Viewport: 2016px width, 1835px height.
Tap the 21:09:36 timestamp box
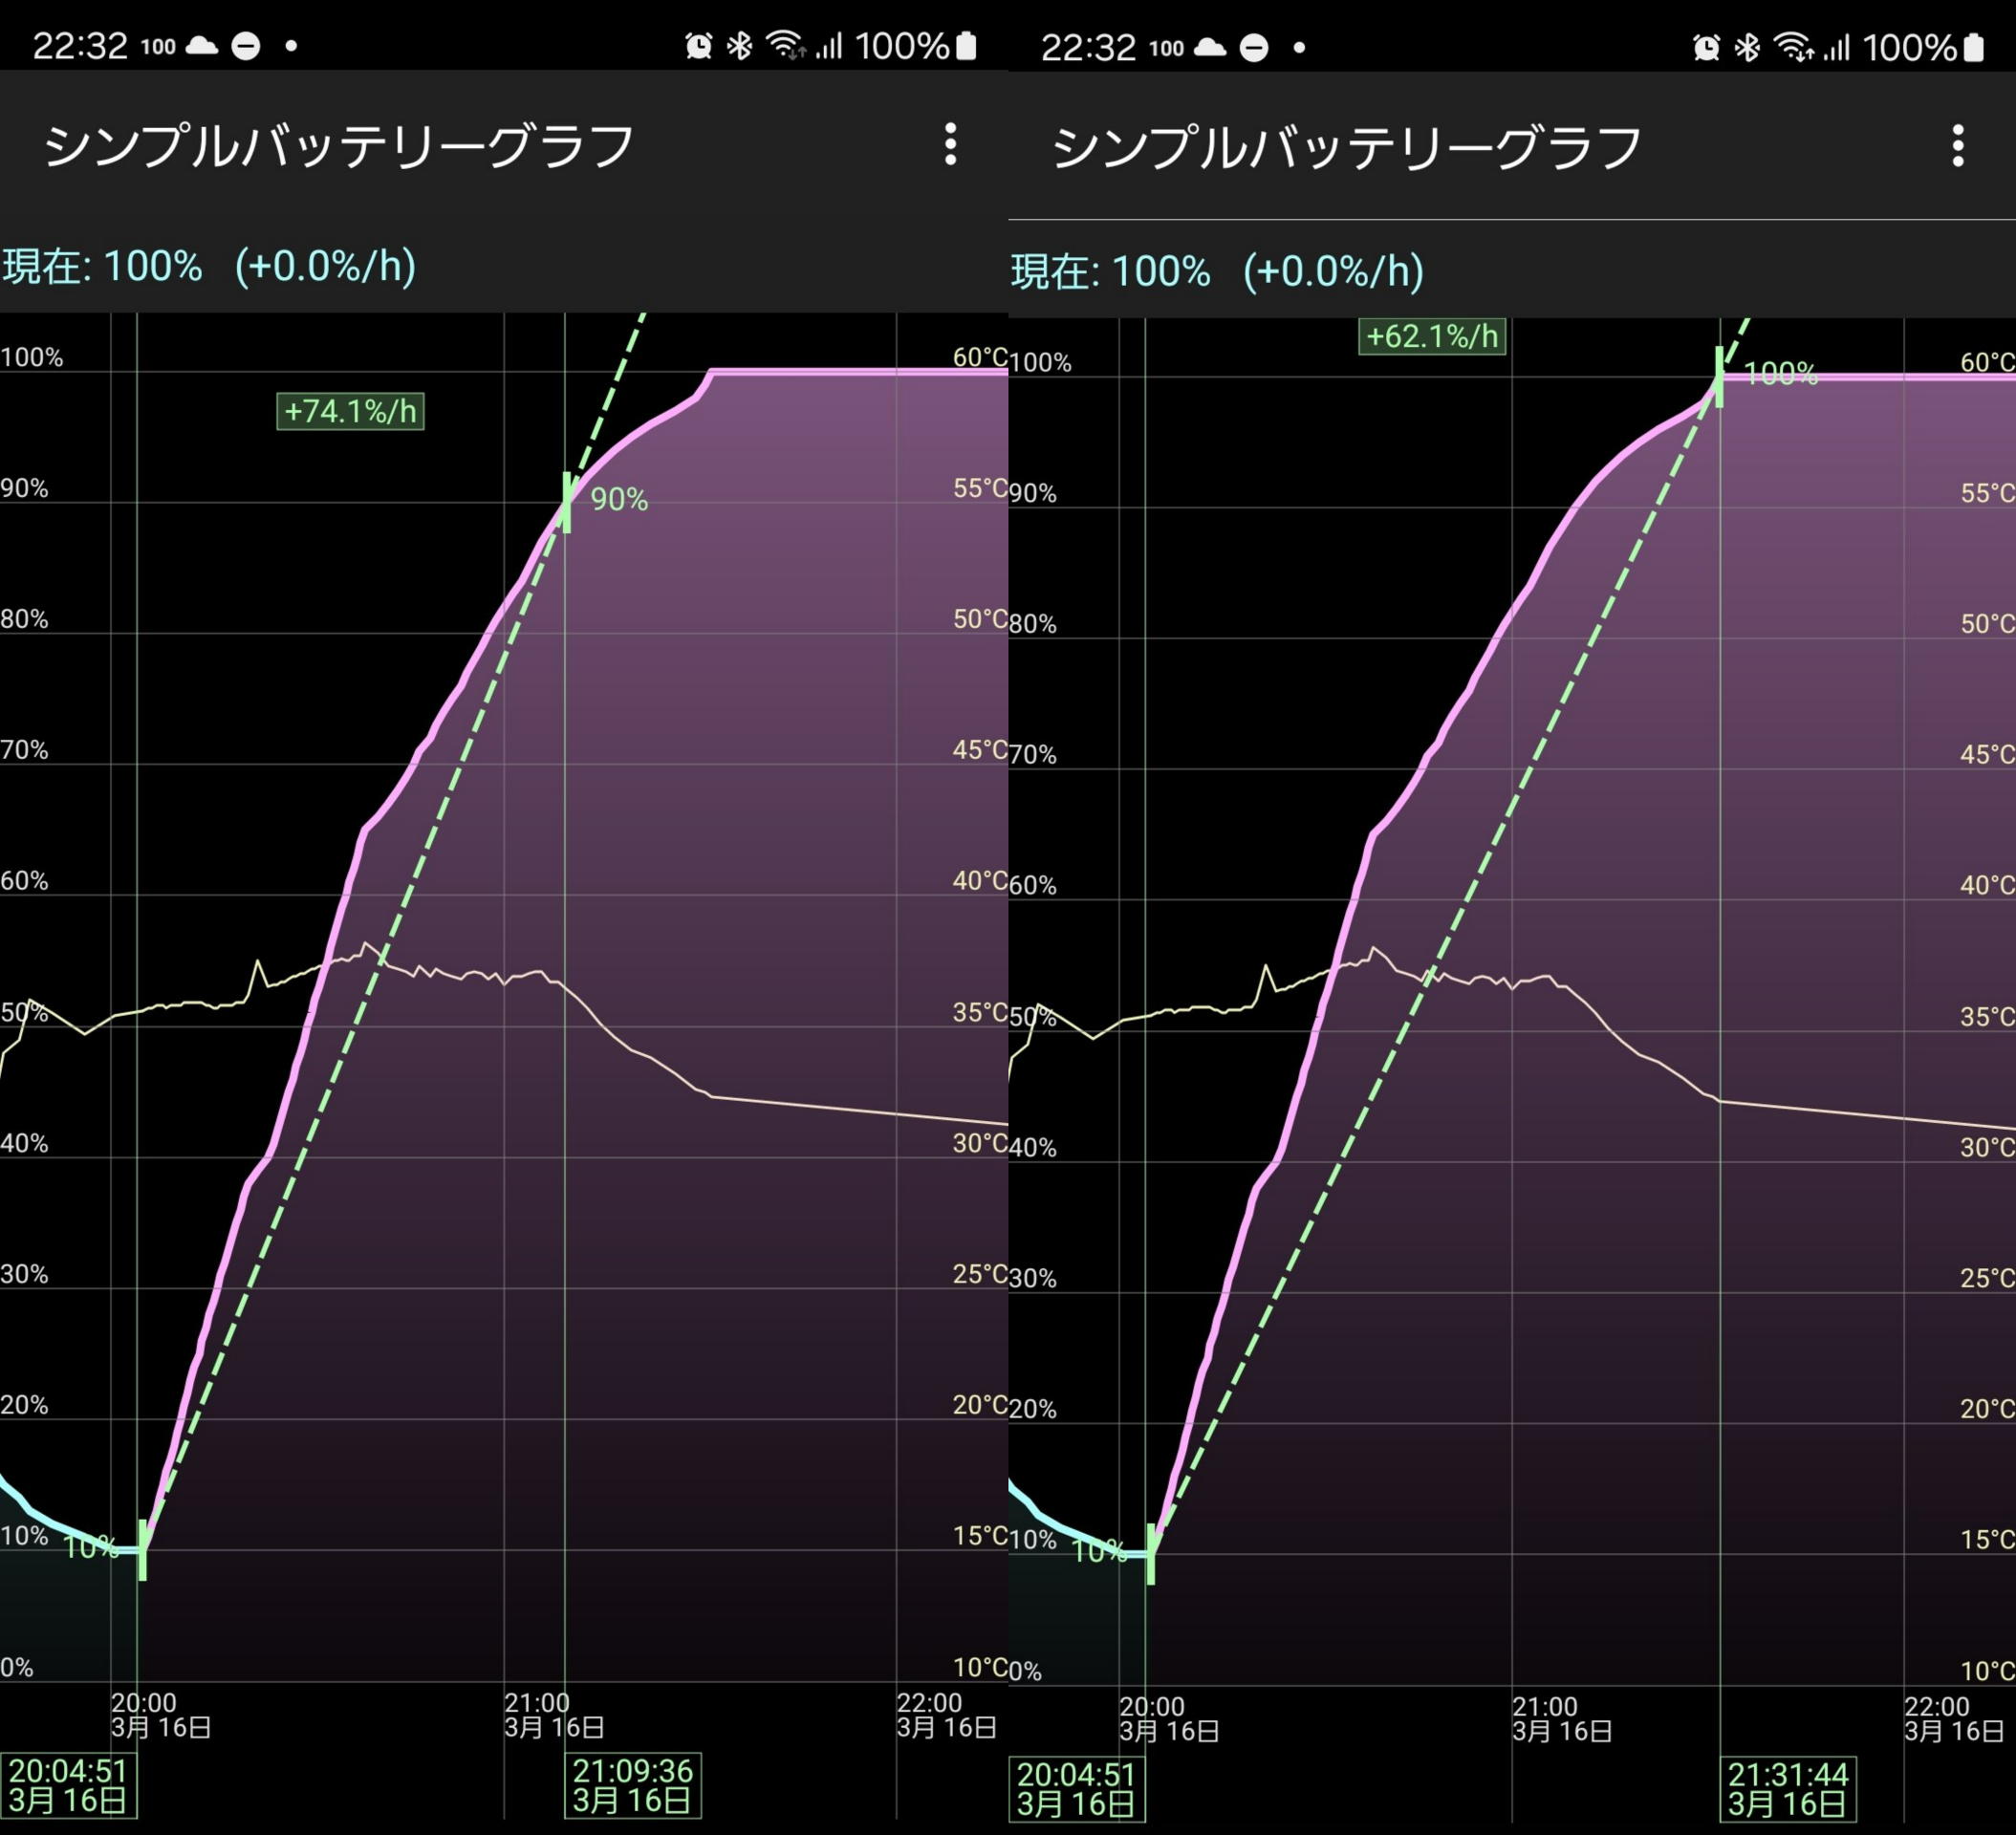point(632,1785)
